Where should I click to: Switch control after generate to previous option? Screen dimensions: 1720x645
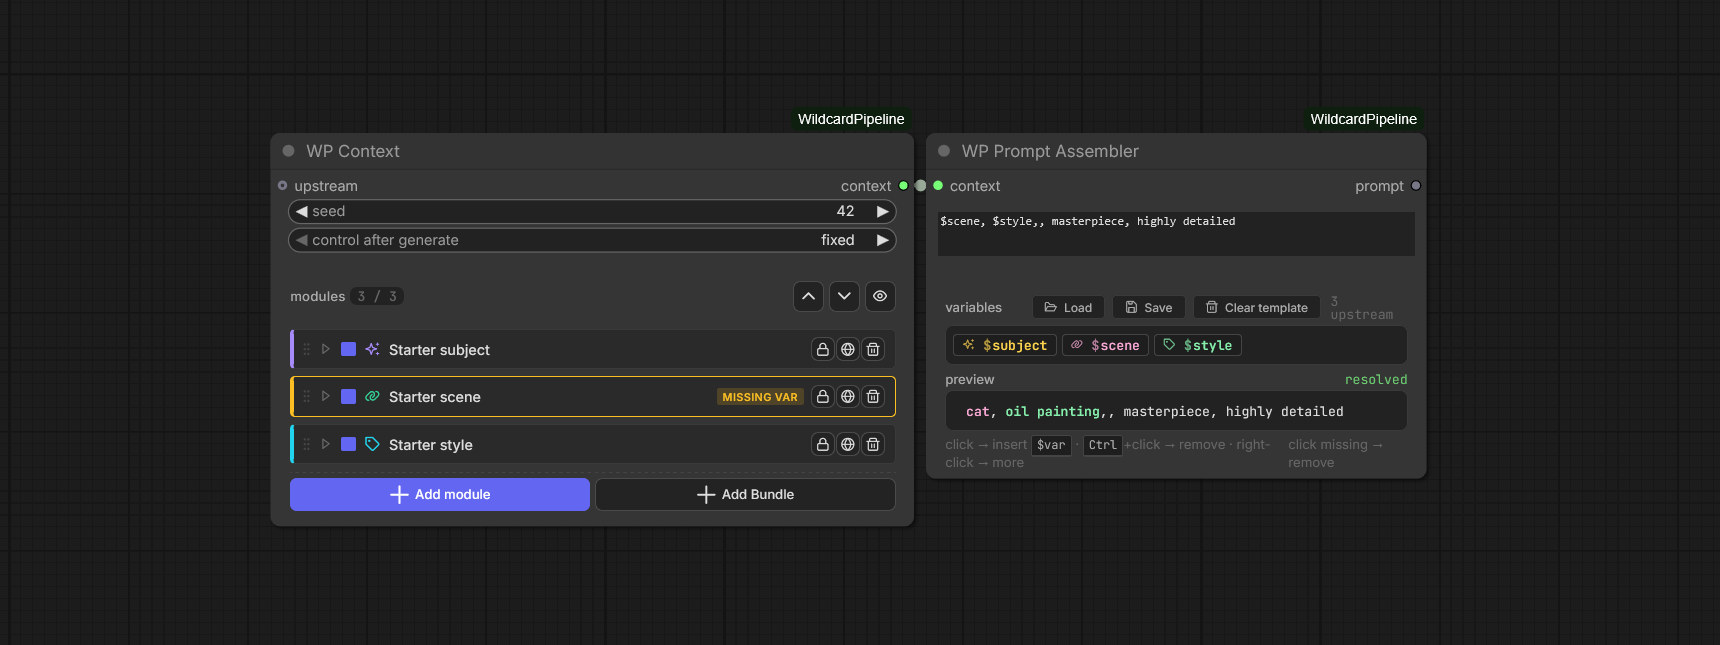pyautogui.click(x=301, y=240)
